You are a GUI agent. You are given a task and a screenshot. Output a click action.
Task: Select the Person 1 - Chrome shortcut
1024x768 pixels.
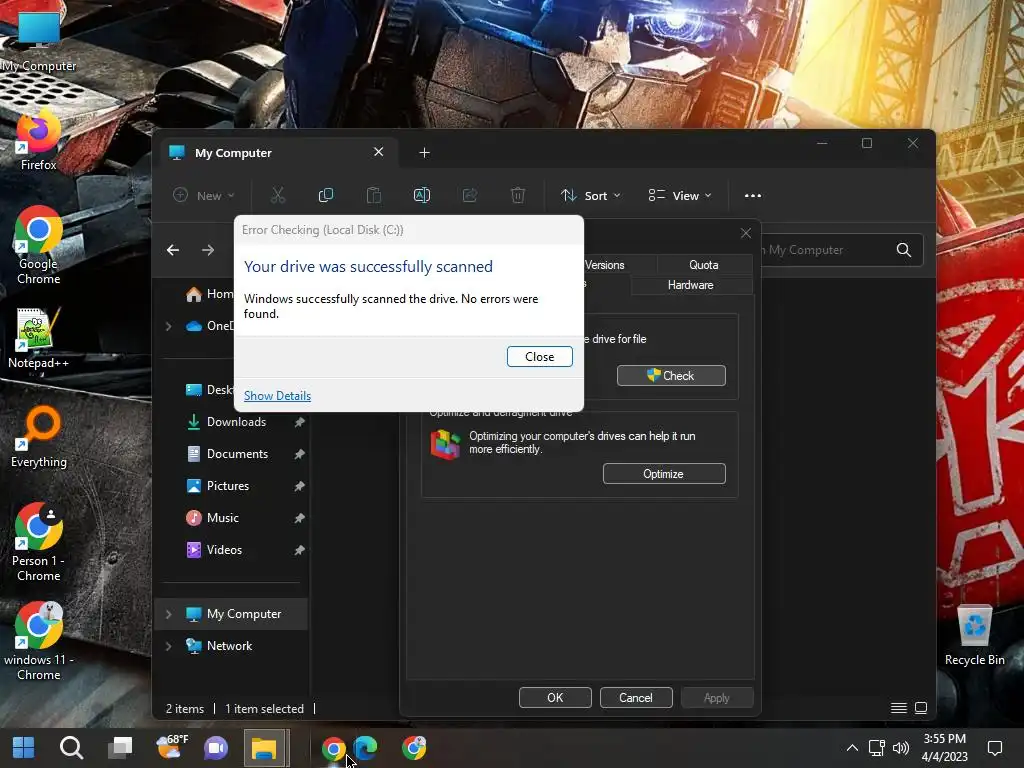pos(39,543)
